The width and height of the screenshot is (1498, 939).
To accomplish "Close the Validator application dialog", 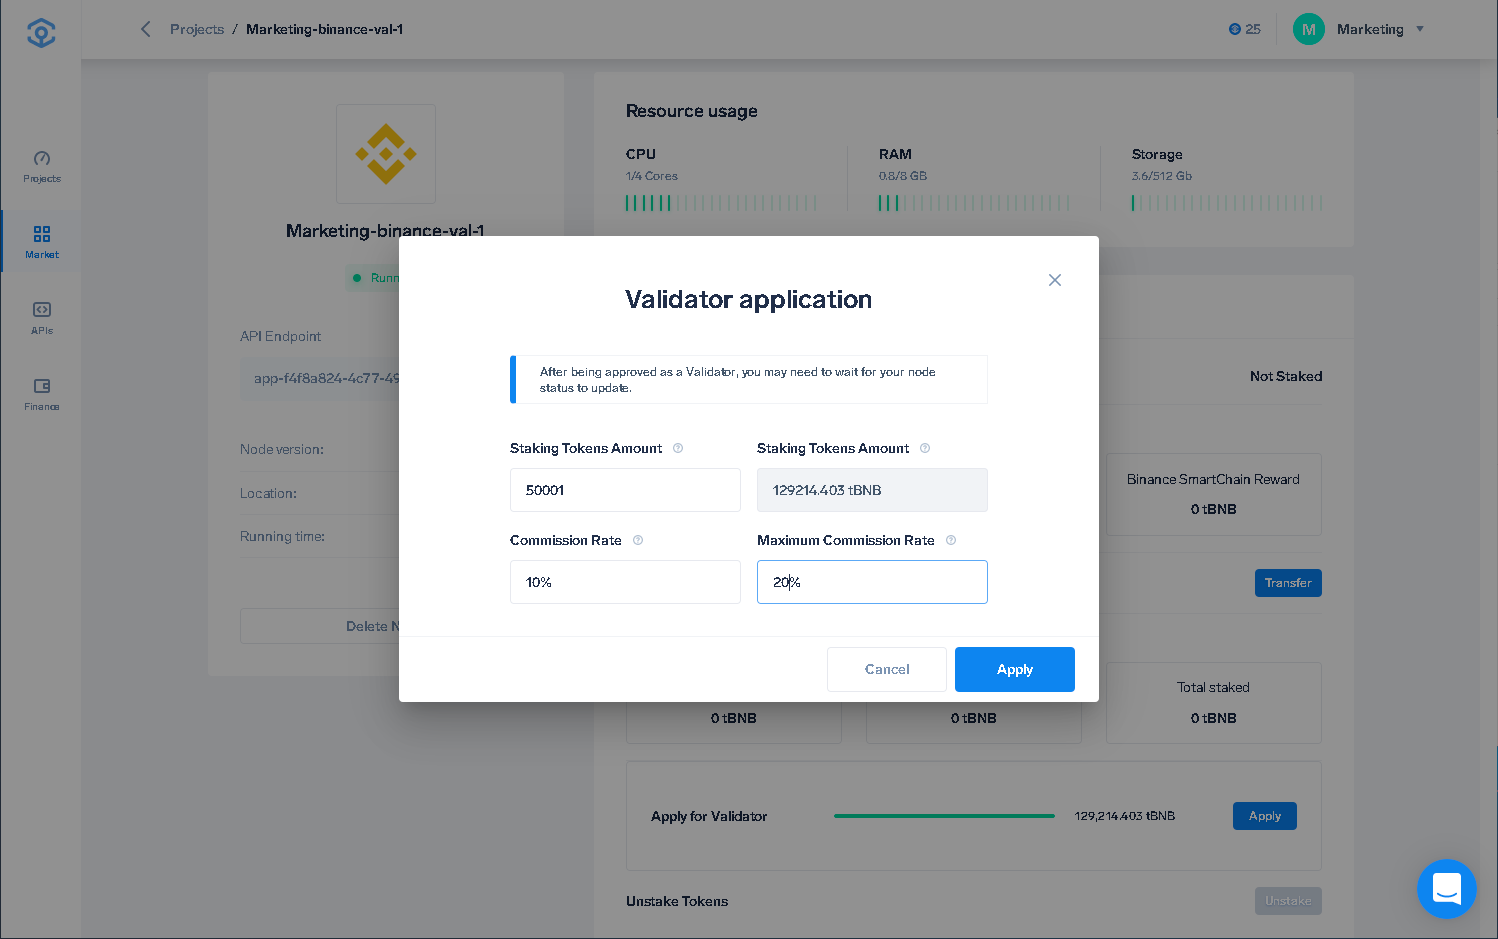I will click(1055, 280).
